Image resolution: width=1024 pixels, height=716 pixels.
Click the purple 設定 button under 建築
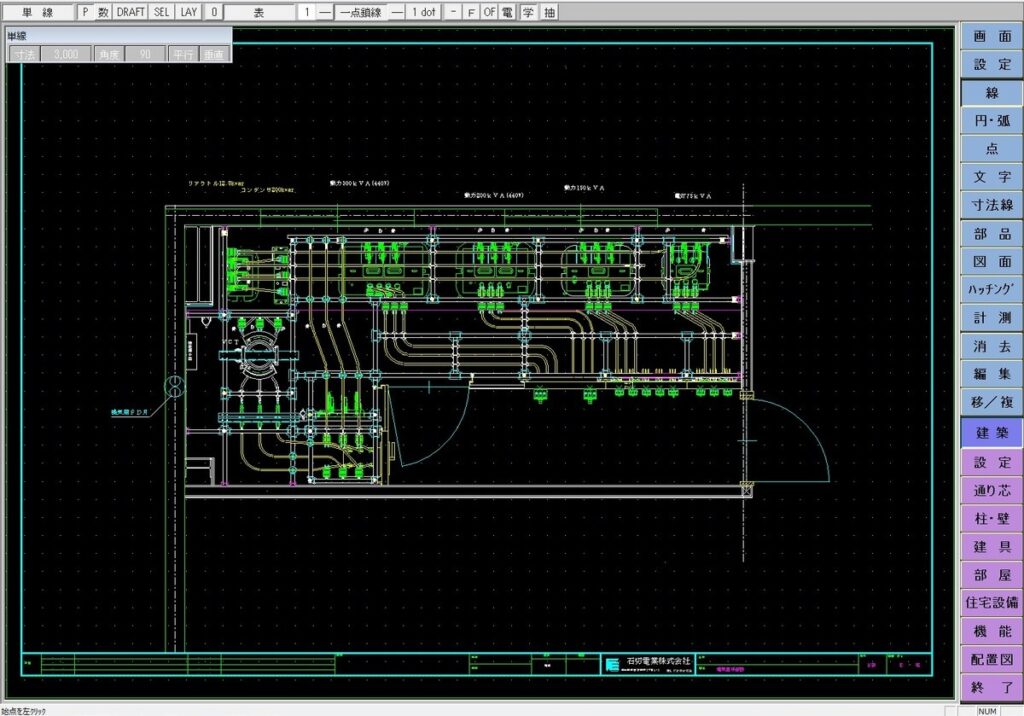pyautogui.click(x=991, y=463)
